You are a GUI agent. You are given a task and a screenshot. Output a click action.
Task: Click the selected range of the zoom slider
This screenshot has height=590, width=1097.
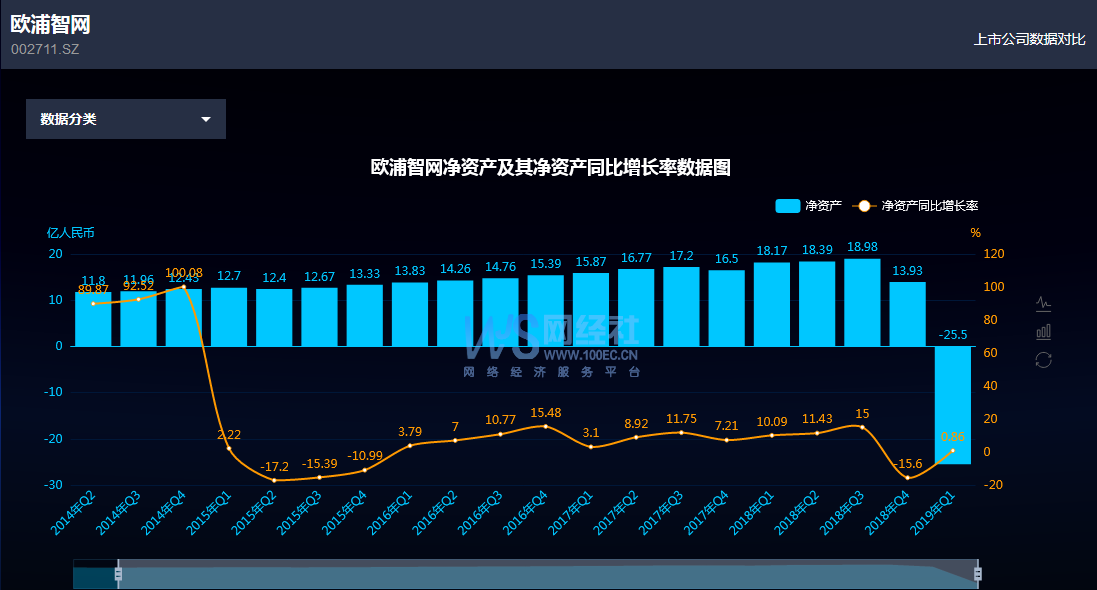pyautogui.click(x=548, y=574)
